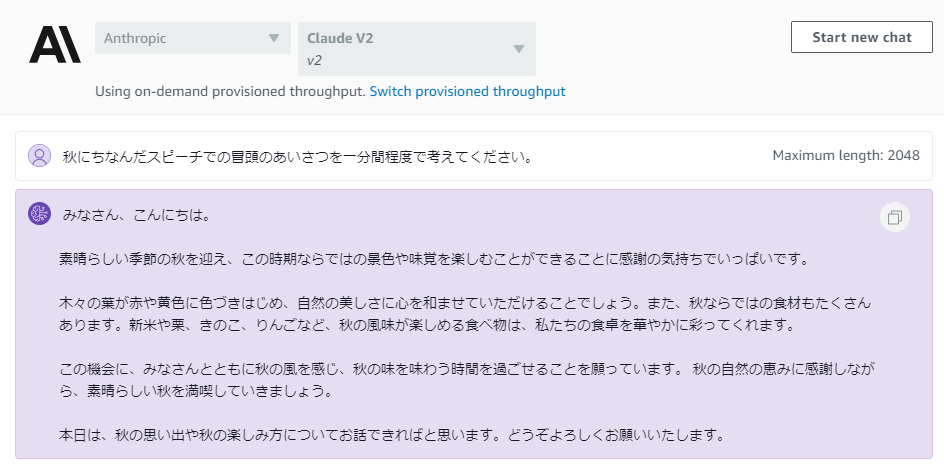Click the paragraph beginning 木々の葉が赤や黄色
The height and width of the screenshot is (474, 944).
coord(465,314)
